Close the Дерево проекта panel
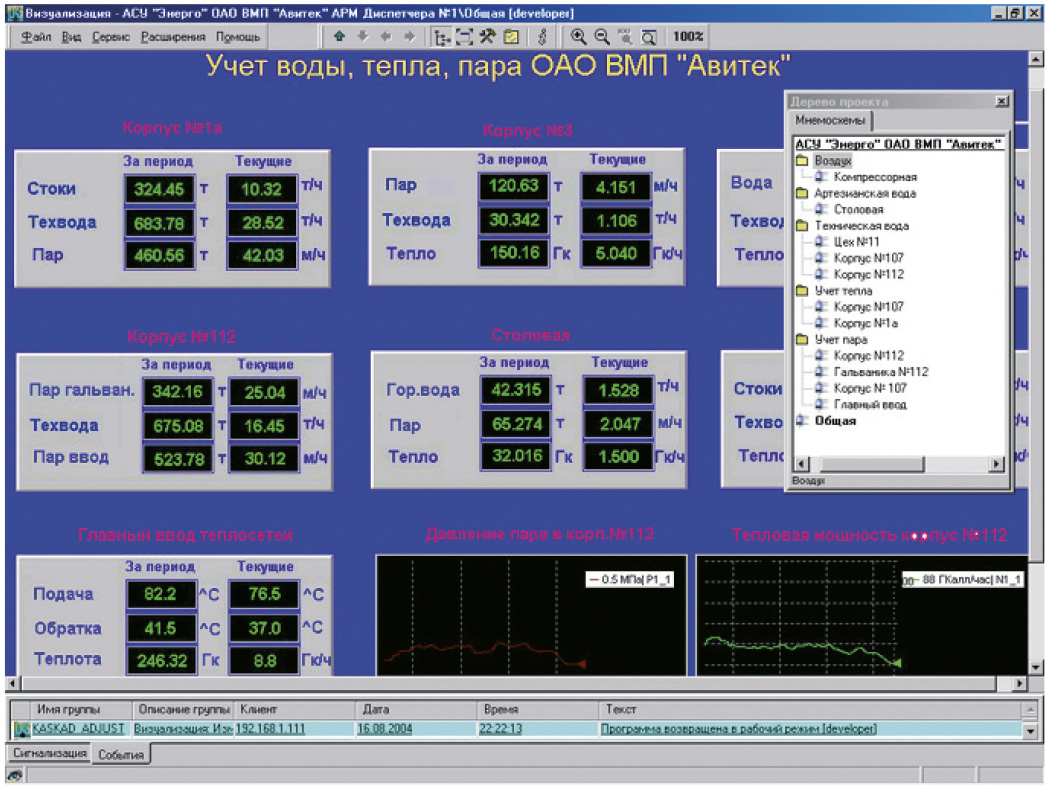The height and width of the screenshot is (788, 1049). (1002, 101)
